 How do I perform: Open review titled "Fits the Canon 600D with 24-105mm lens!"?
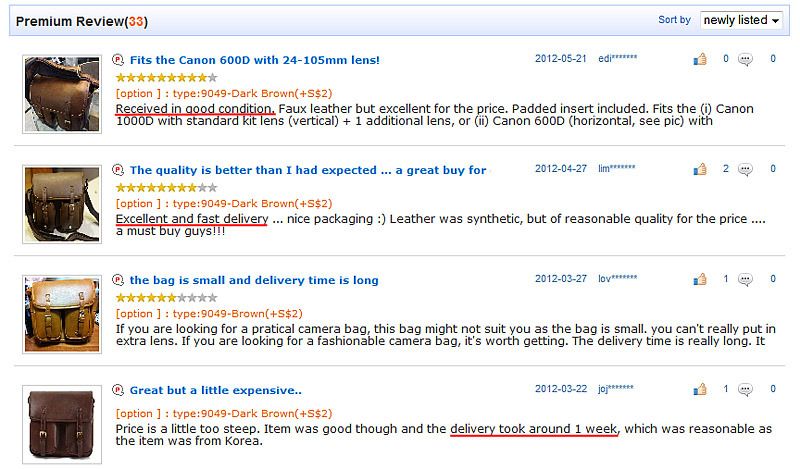click(x=254, y=60)
